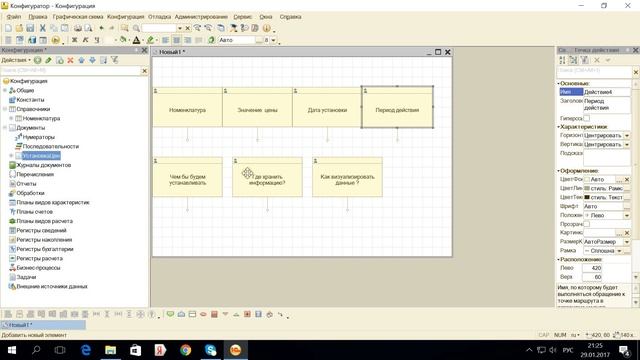Insert the green start point element icon

click(x=170, y=314)
